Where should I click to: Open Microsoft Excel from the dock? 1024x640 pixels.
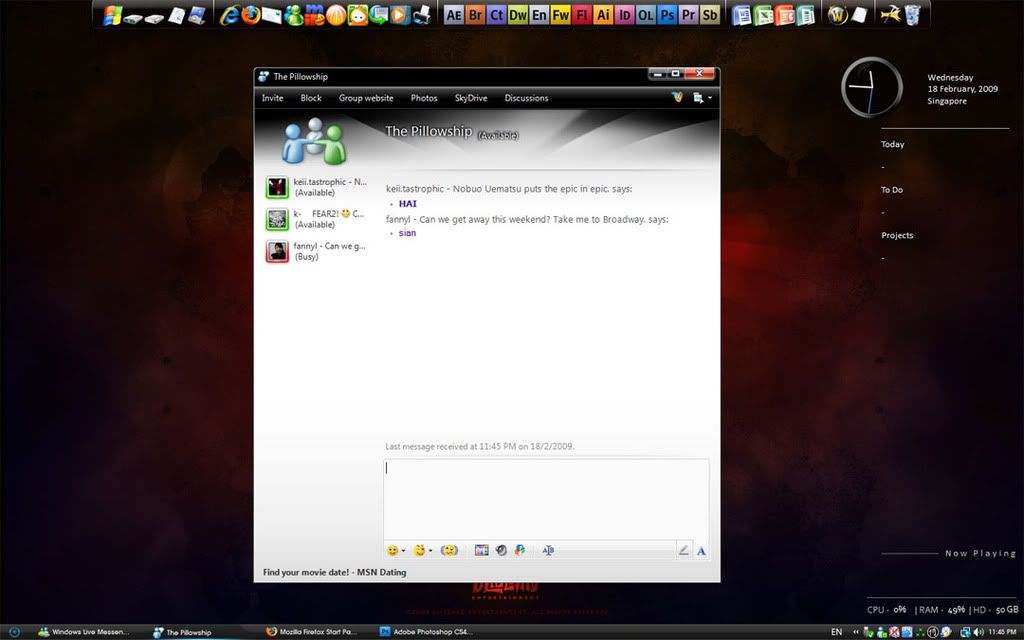(x=763, y=15)
